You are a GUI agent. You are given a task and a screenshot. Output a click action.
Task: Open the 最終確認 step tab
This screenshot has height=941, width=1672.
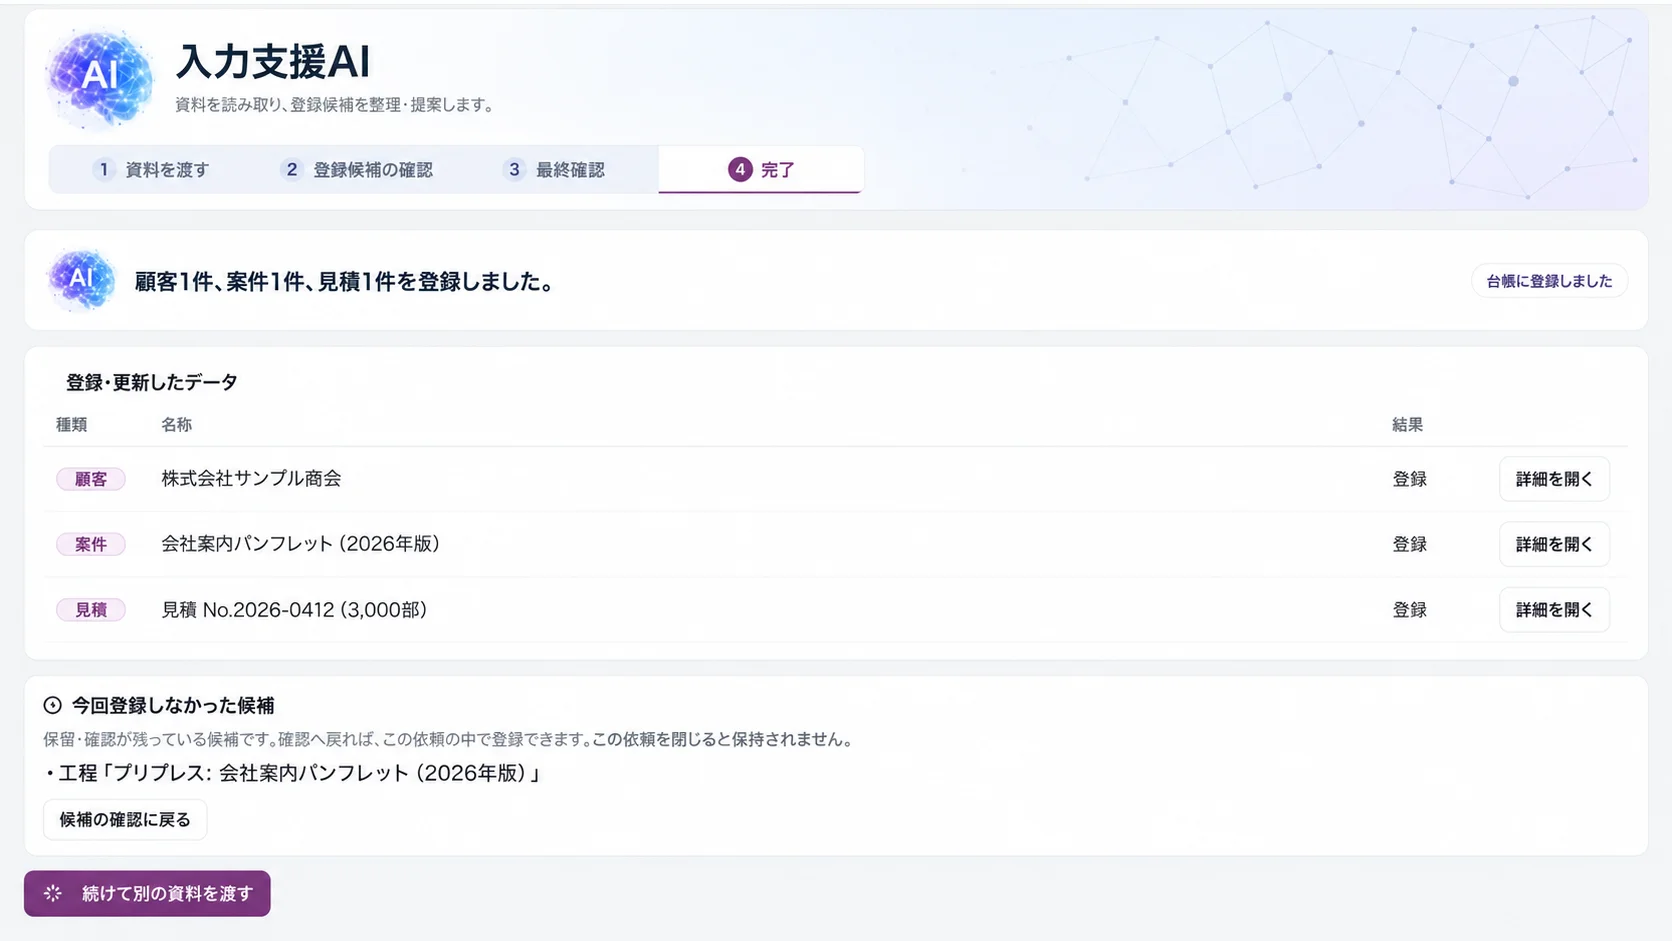[555, 169]
